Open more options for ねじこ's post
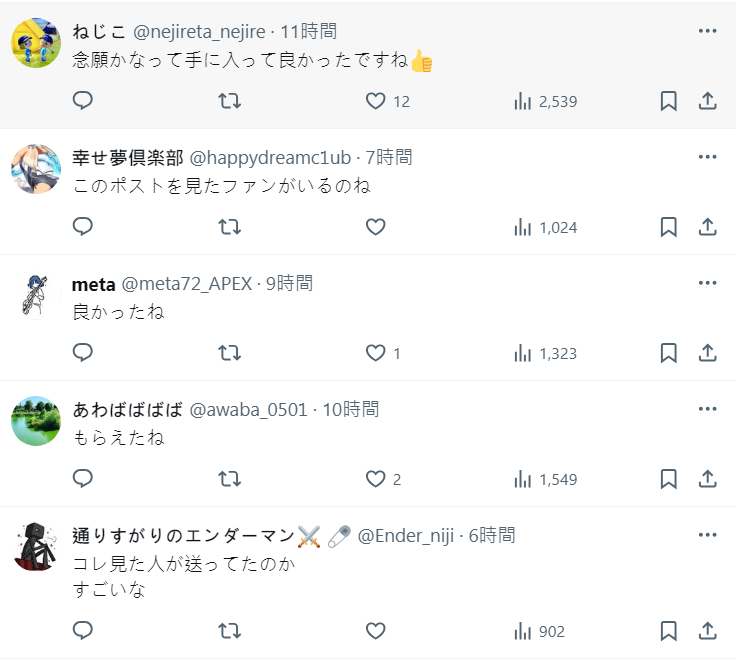The image size is (736, 668). [707, 31]
